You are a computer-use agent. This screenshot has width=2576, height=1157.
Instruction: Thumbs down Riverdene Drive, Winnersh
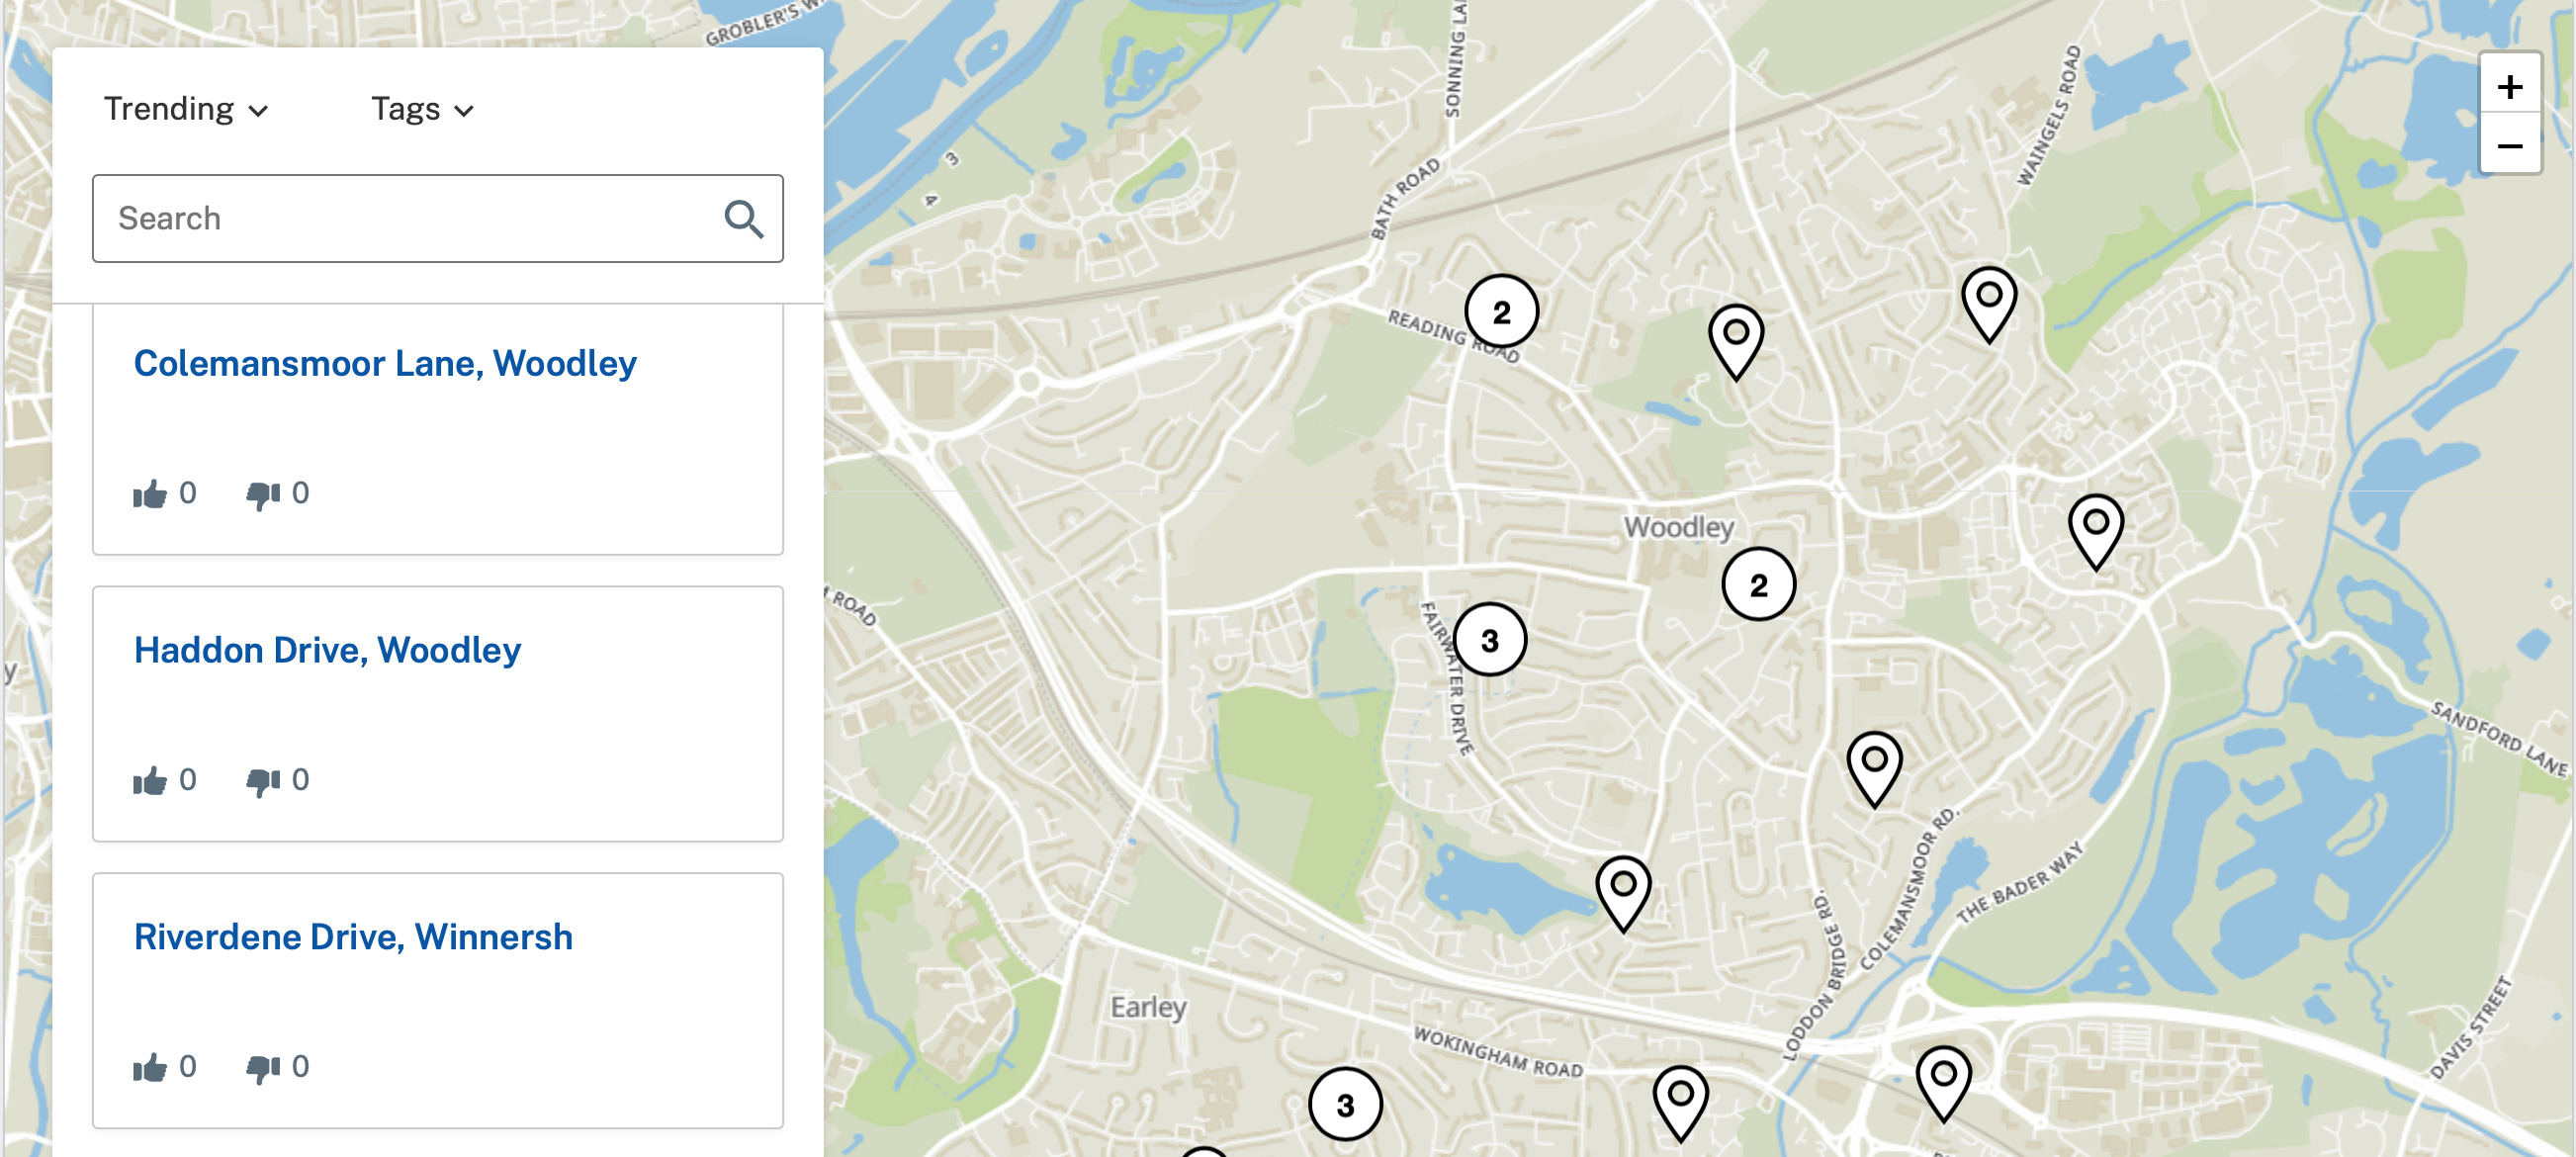[x=263, y=1068]
